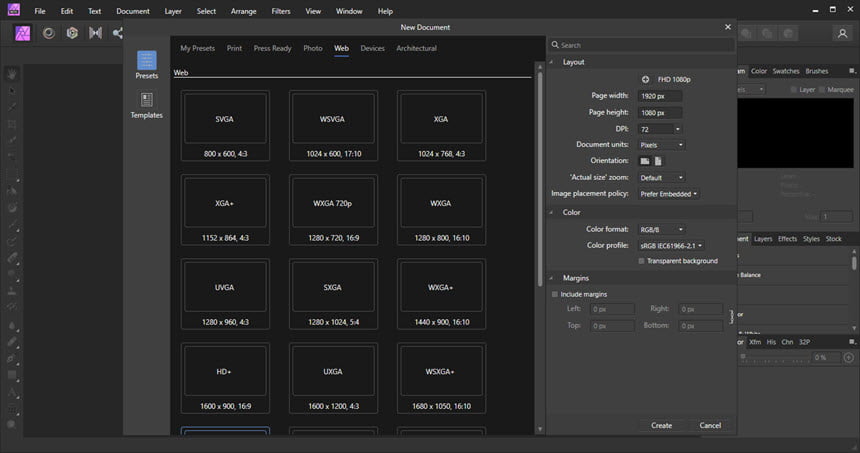860x453 pixels.
Task: Select the SVGA 800 x 600 preset
Action: tap(225, 126)
